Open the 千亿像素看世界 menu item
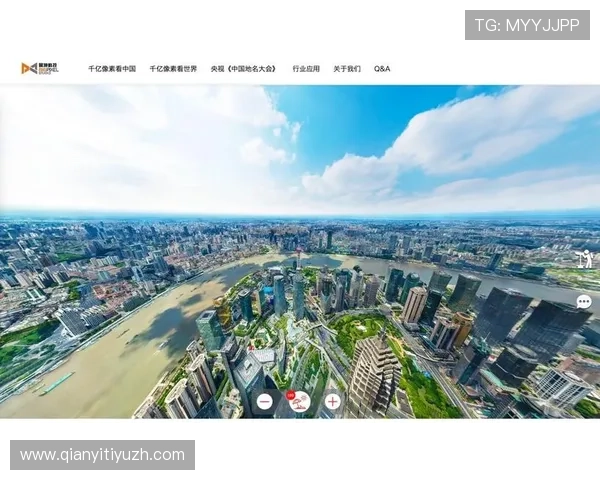 point(173,69)
